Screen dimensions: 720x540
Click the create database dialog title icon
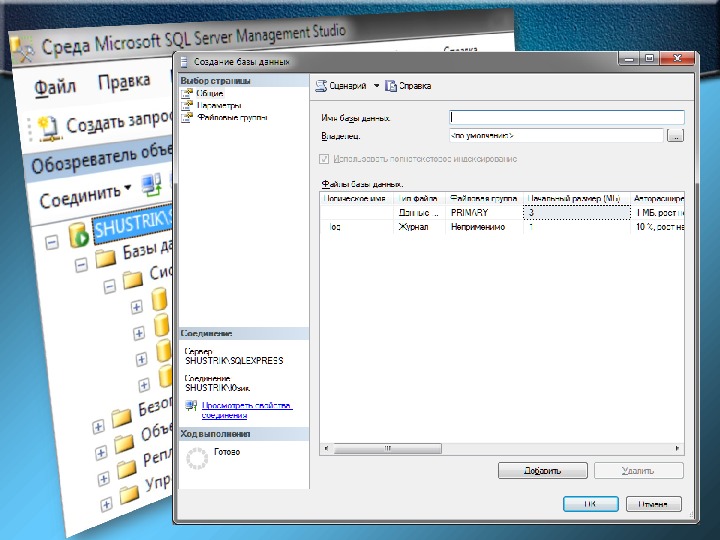coord(184,62)
